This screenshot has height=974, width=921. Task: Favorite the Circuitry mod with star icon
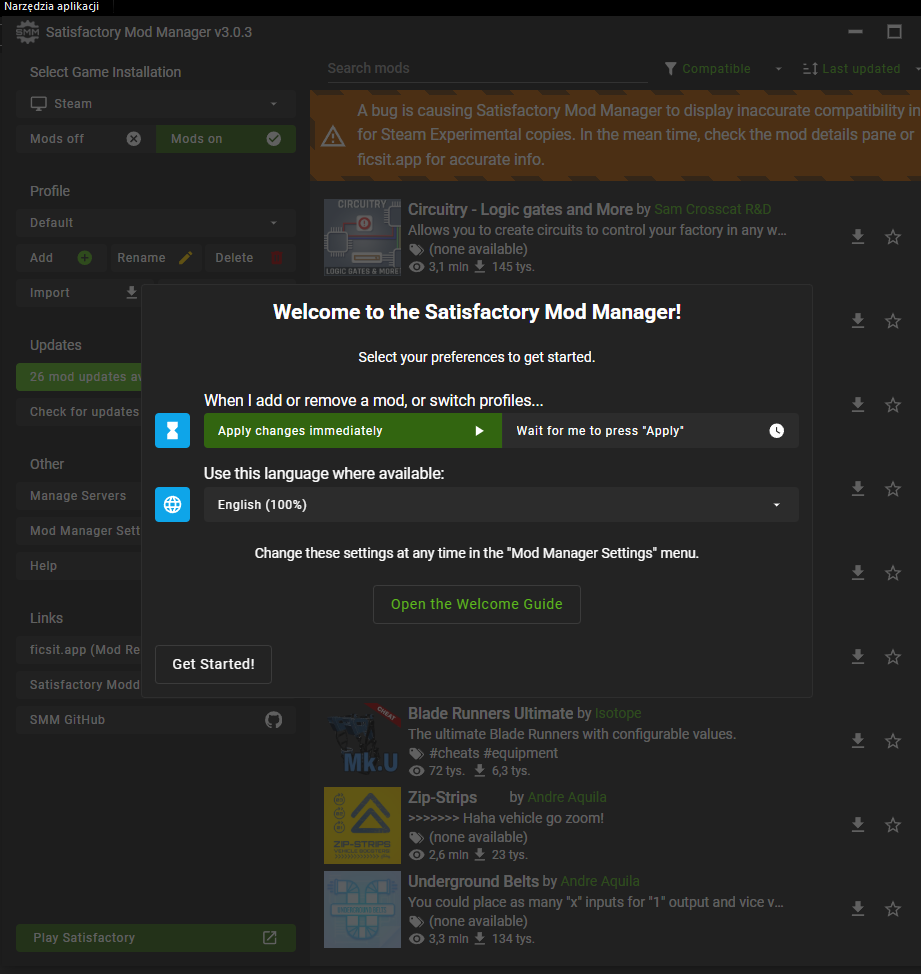893,237
